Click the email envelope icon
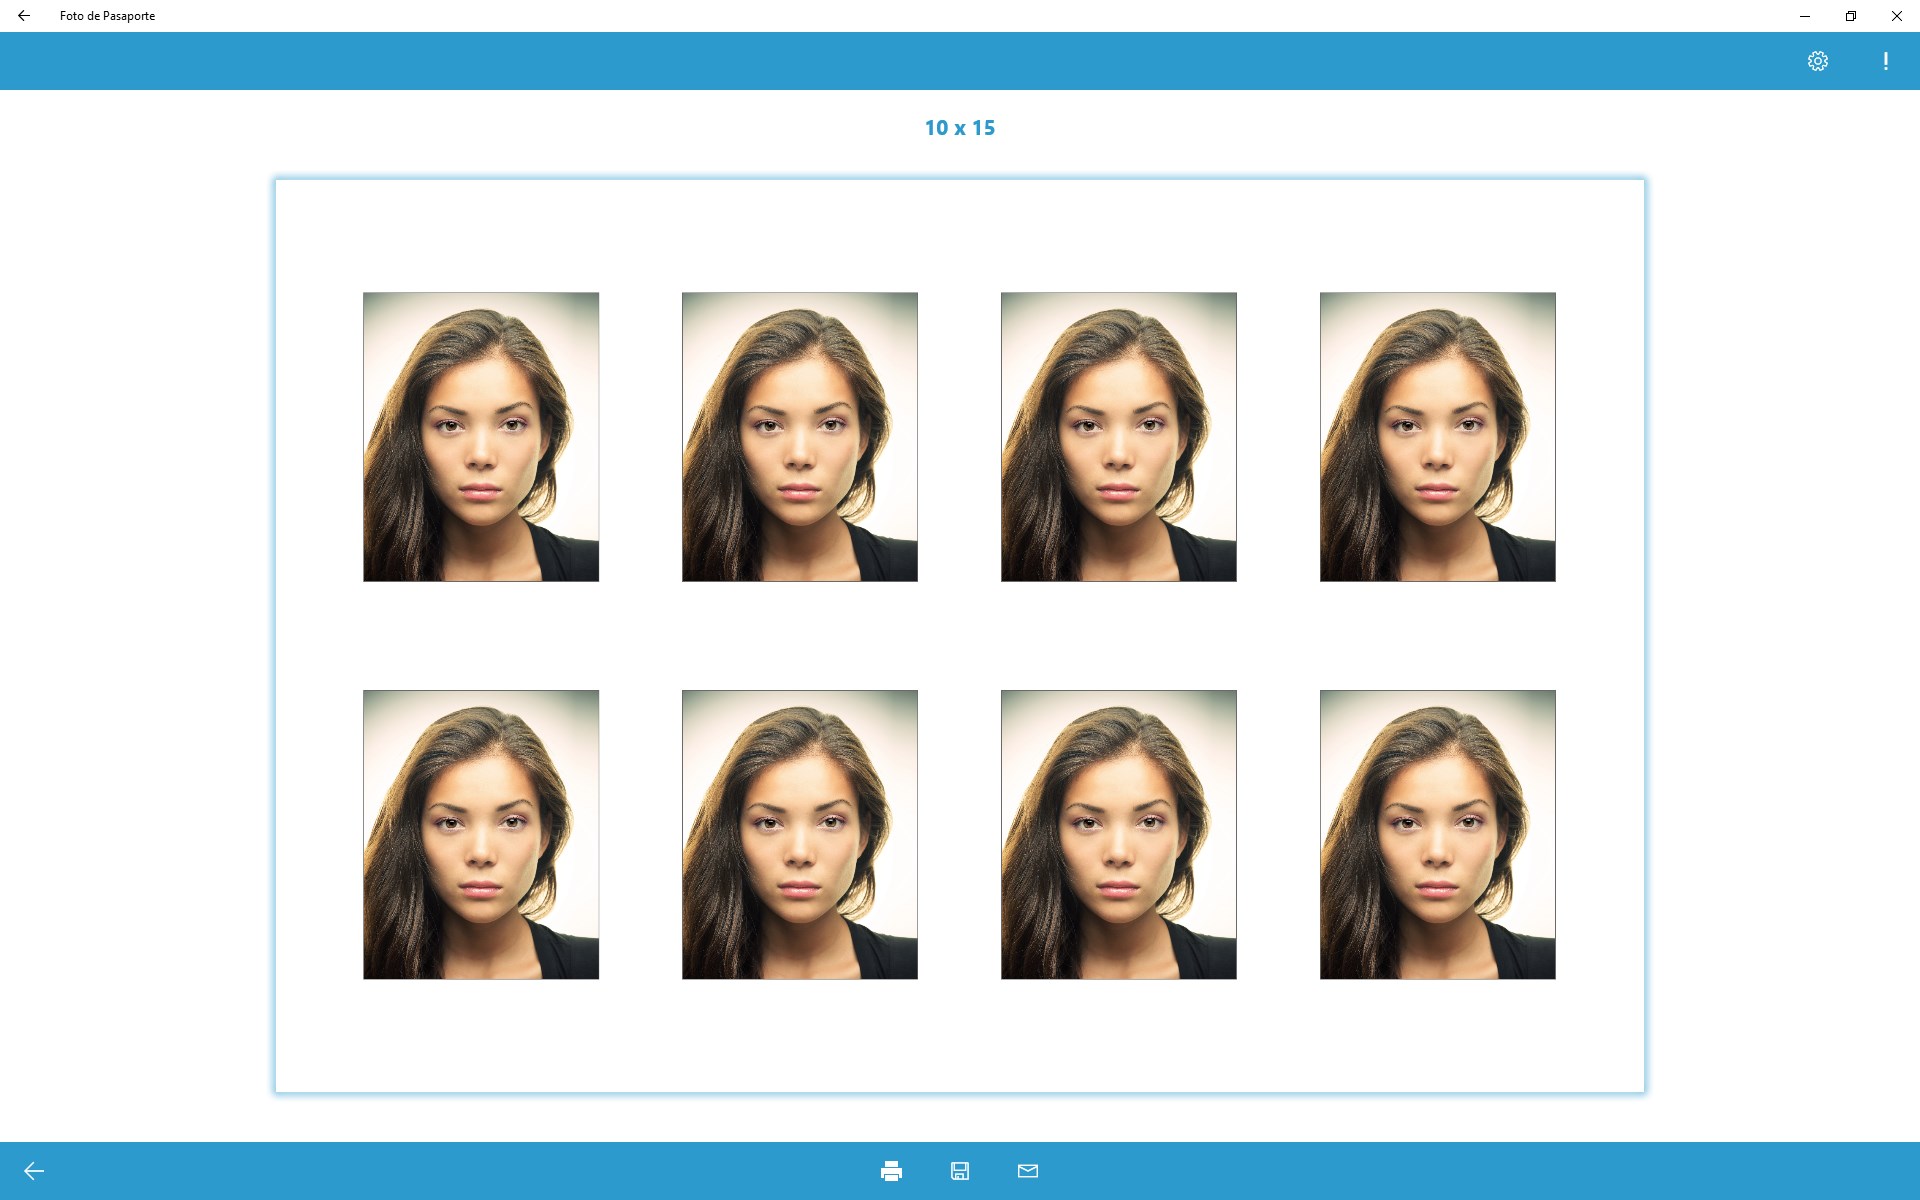The height and width of the screenshot is (1200, 1920). [1028, 1171]
